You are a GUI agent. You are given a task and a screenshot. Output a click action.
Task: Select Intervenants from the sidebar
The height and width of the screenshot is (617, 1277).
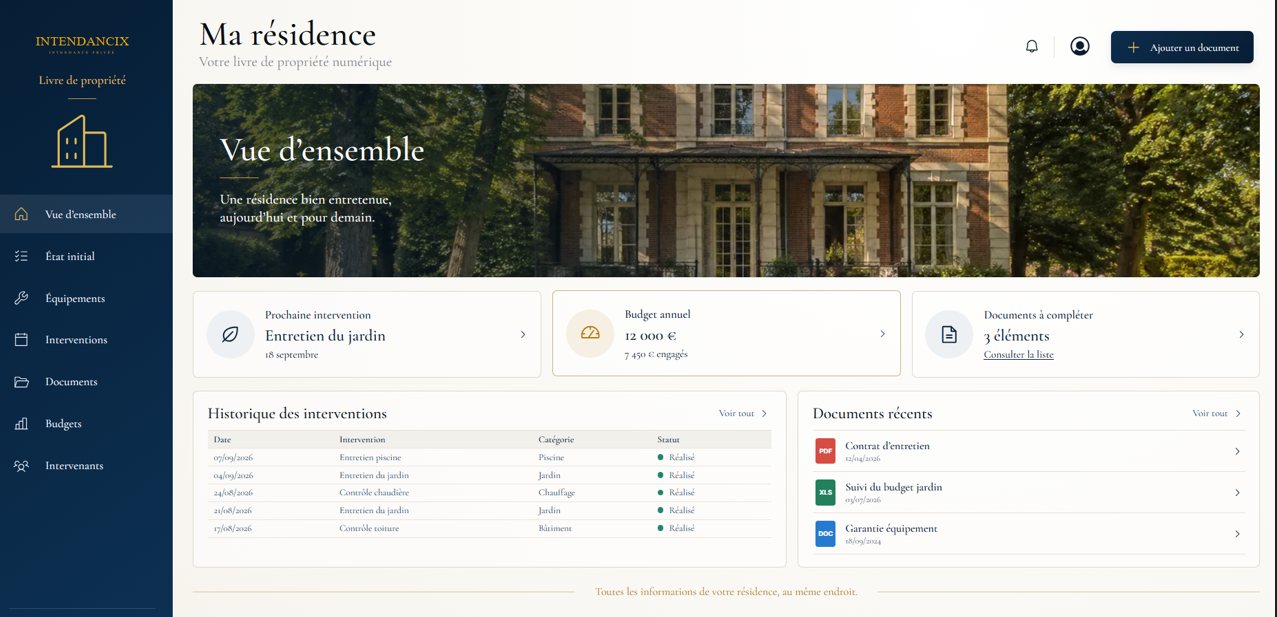pos(86,466)
